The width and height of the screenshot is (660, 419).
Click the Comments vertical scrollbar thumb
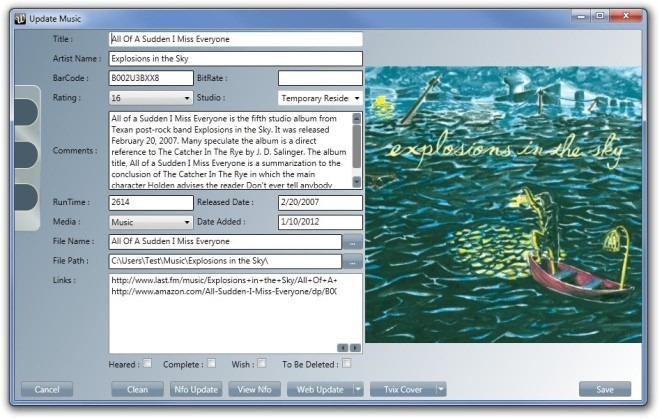pyautogui.click(x=357, y=147)
